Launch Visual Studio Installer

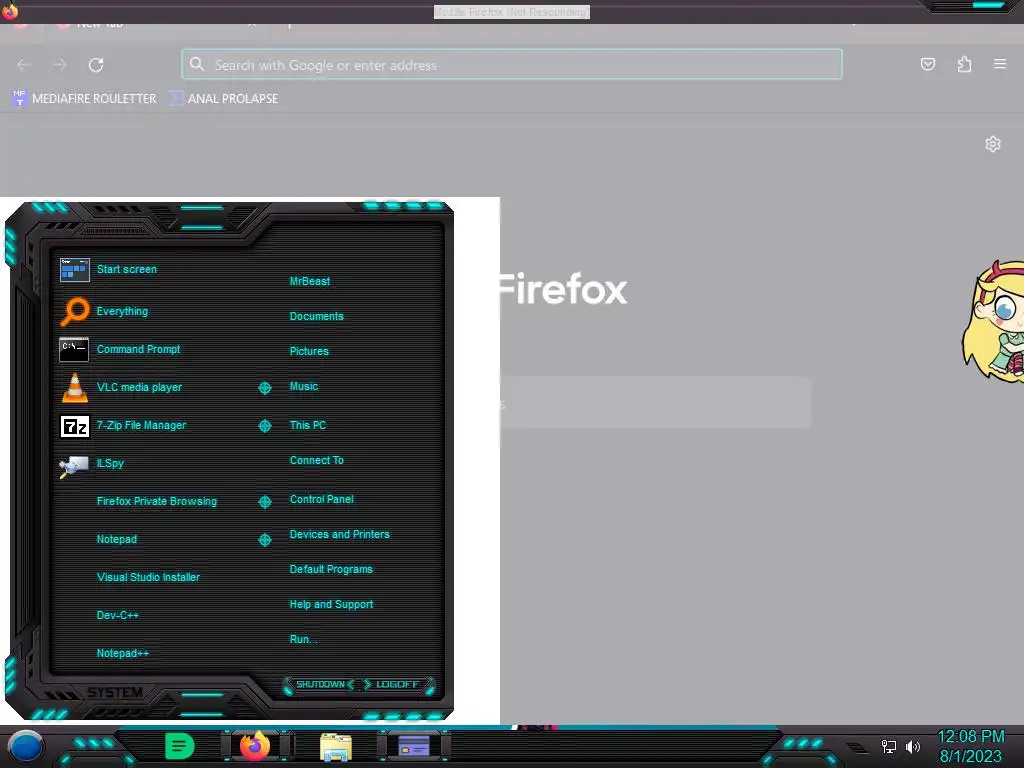[148, 577]
